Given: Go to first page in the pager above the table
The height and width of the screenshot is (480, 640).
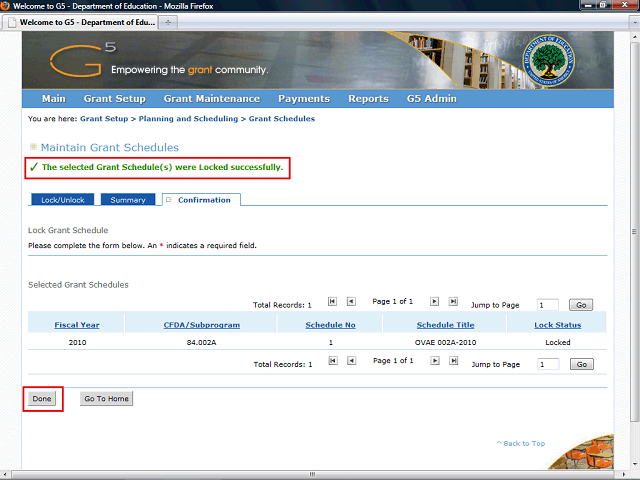Looking at the screenshot, I should coord(332,302).
